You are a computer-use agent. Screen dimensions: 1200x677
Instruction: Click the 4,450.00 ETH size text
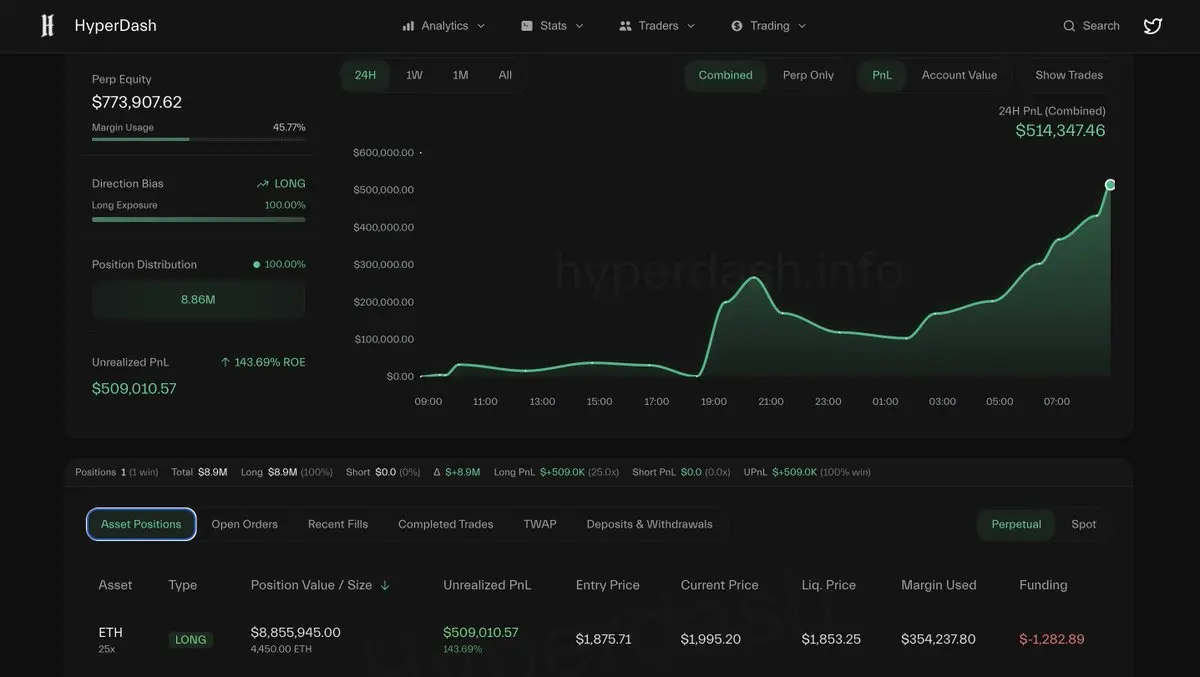pyautogui.click(x=281, y=649)
